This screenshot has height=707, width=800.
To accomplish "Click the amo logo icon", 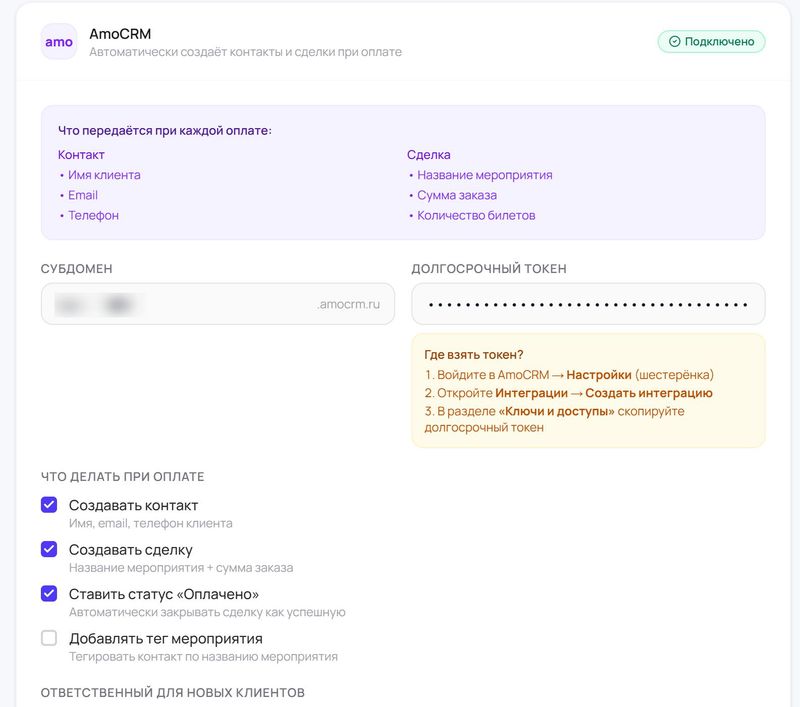I will pyautogui.click(x=59, y=42).
